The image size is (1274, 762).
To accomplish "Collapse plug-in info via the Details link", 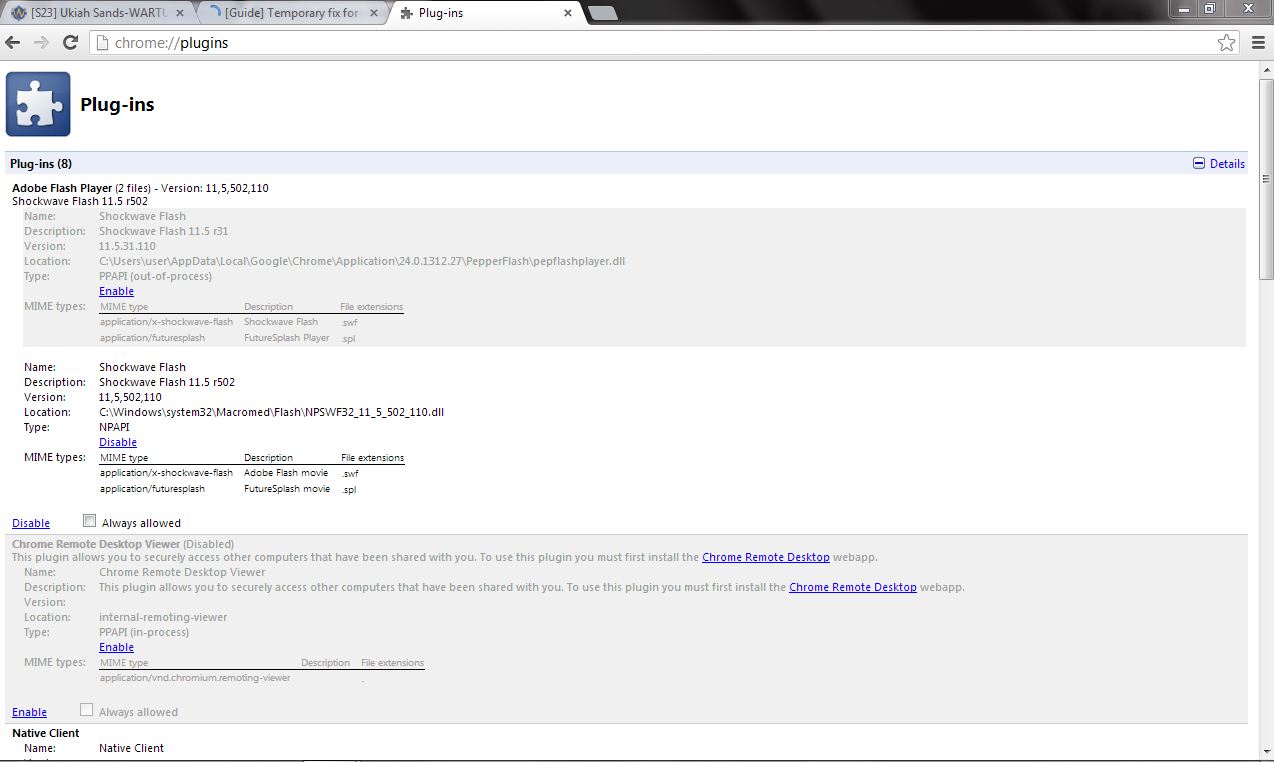I will [x=1227, y=164].
